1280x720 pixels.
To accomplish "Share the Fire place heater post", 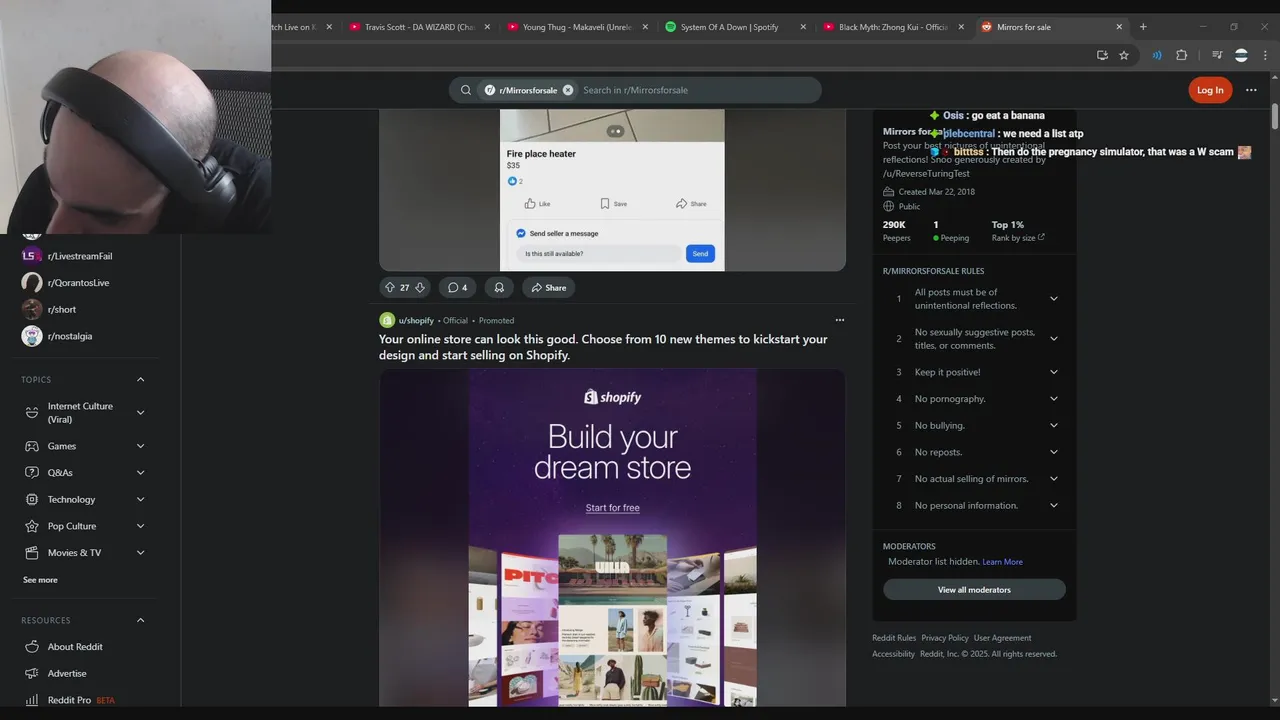I will tap(548, 287).
